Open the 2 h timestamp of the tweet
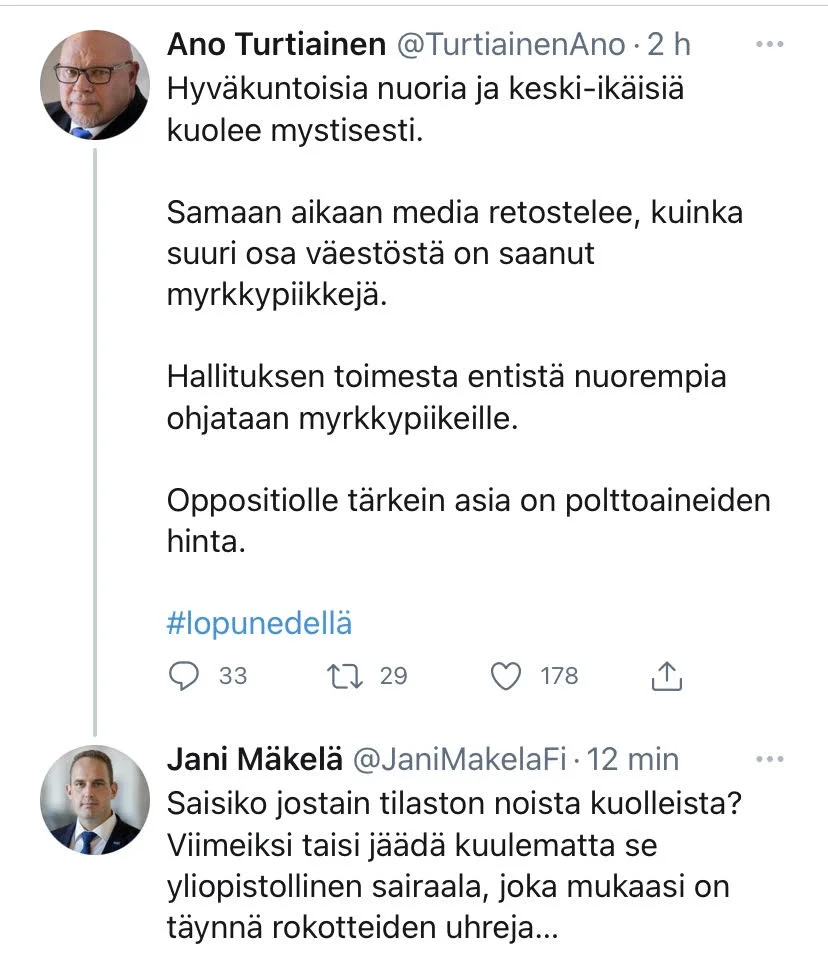Image resolution: width=828 pixels, height=966 pixels. [x=668, y=45]
